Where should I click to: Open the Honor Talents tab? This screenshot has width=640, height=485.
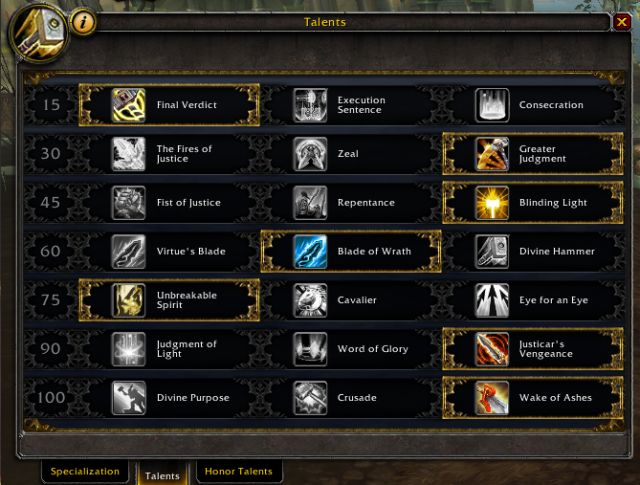pos(239,472)
